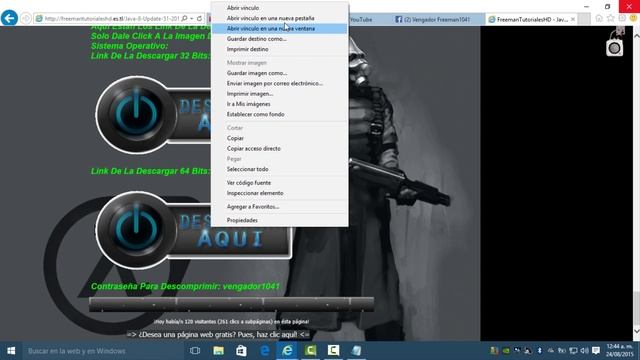Click the '¿Desea una página web gratis?' link

(218, 335)
